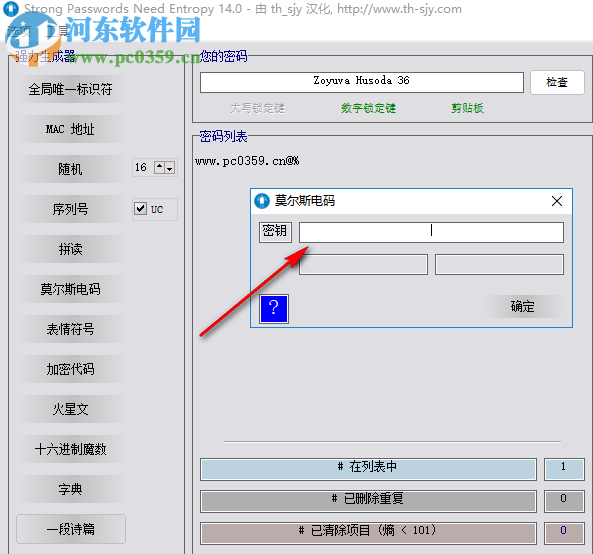Click the # 已删除重复 bar

tap(368, 501)
